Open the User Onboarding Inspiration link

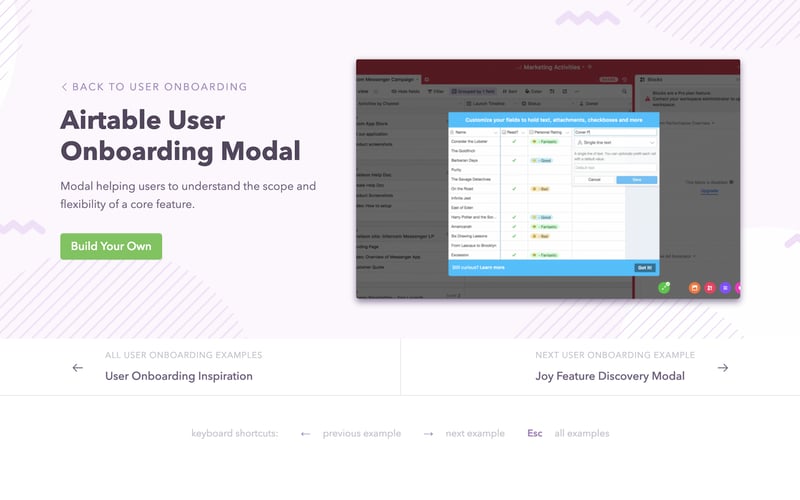click(x=179, y=376)
